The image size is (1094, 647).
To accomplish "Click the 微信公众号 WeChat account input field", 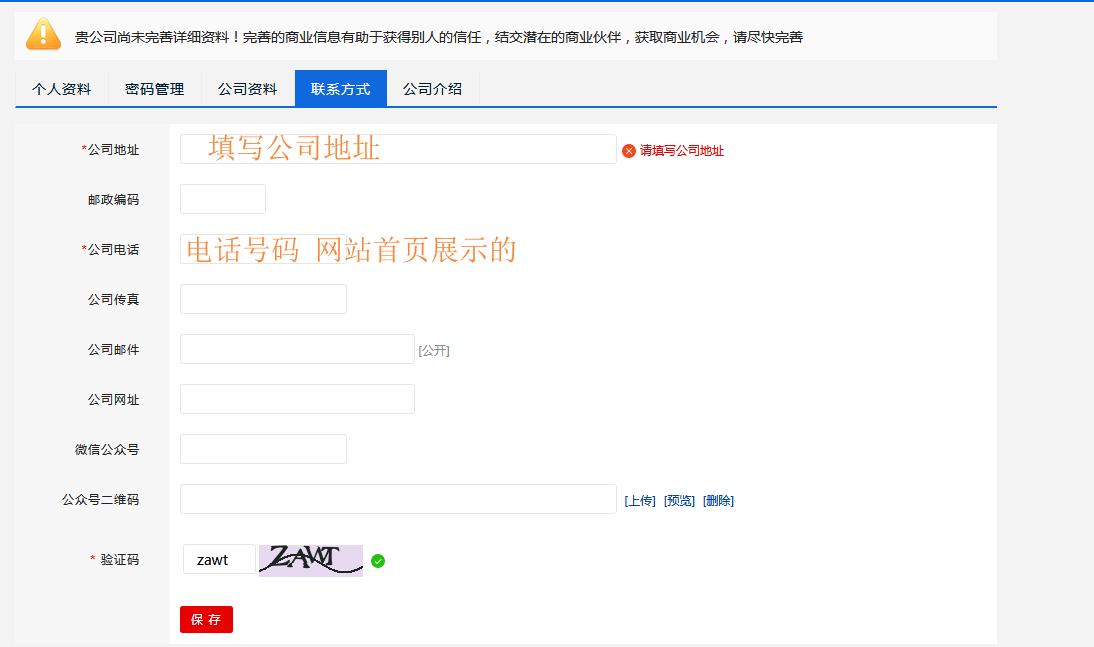I will [x=262, y=449].
